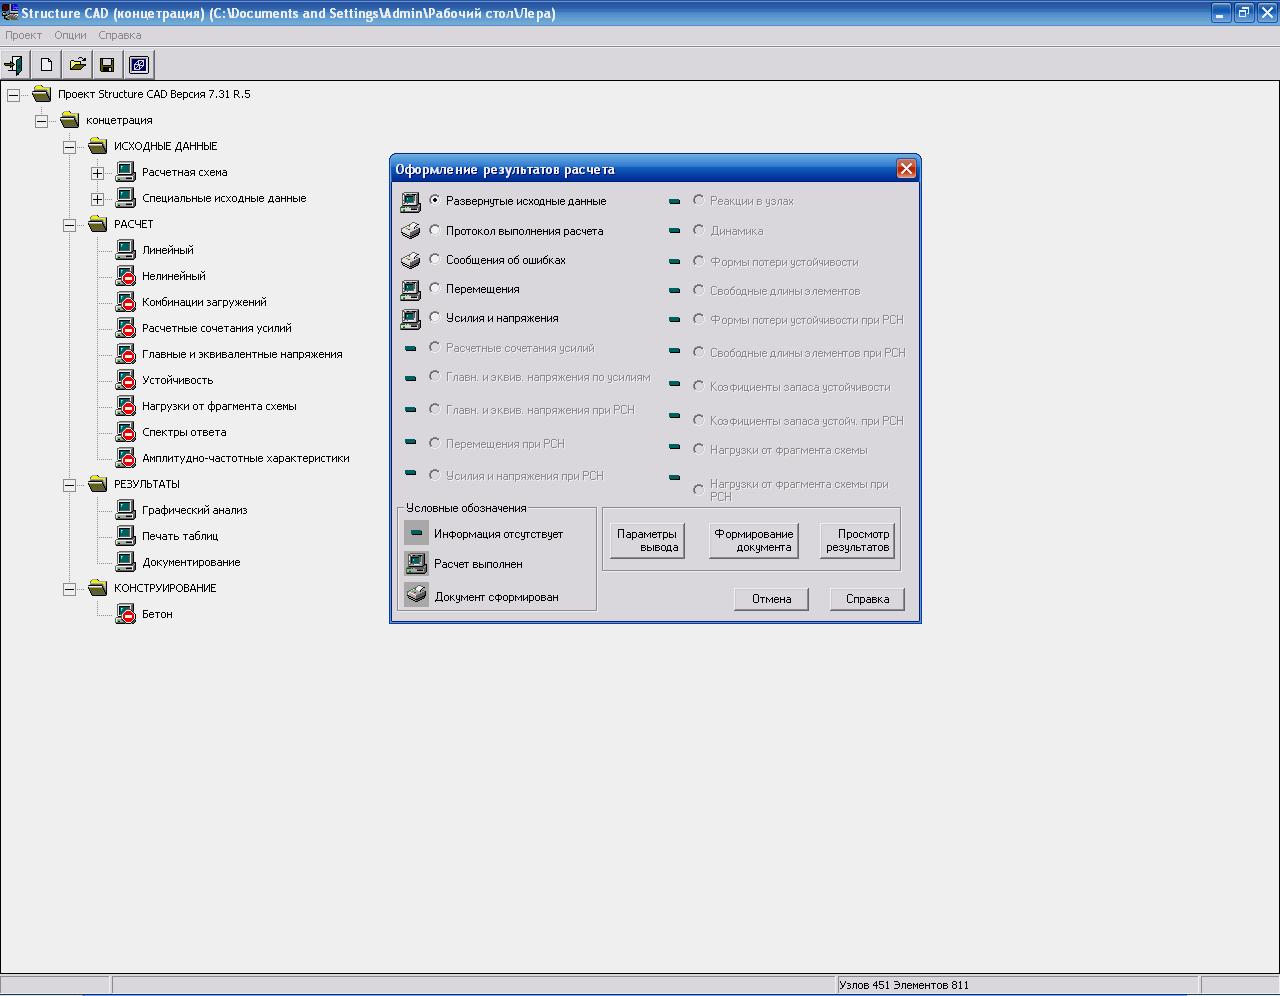
Task: Click the computer icon beside Расчетная схема
Action: [125, 172]
